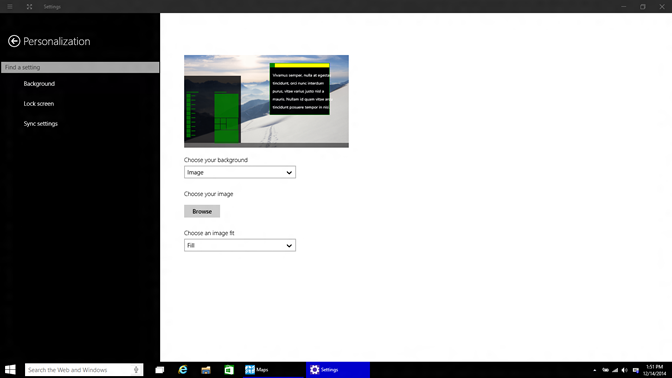Open the volume control in the tray
The image size is (672, 378).
coord(625,370)
